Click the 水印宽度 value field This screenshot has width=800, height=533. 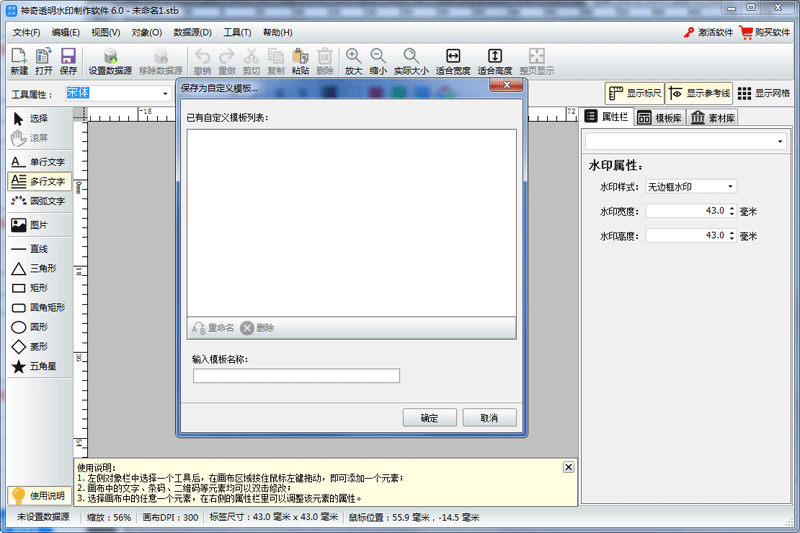tap(686, 211)
